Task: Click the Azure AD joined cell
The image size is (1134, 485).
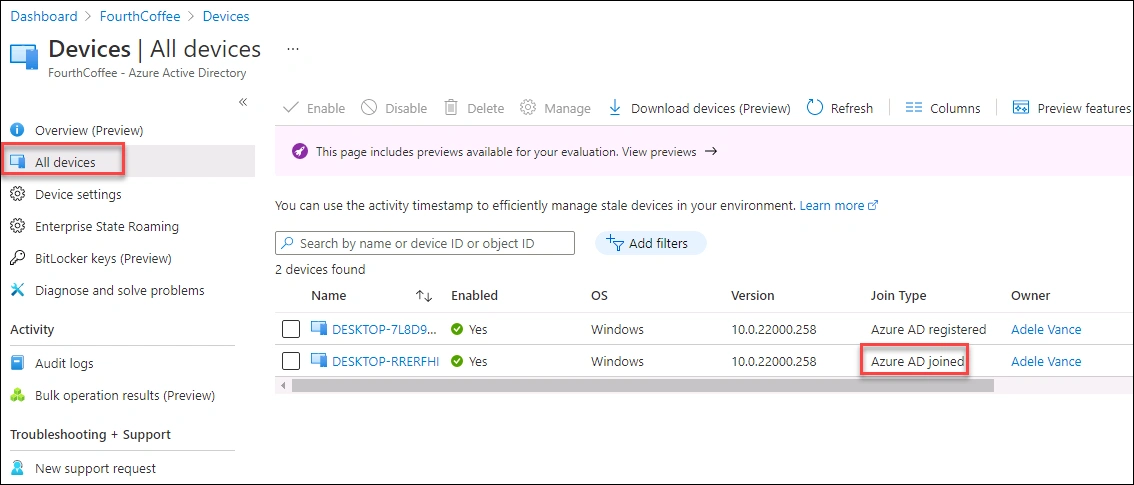Action: 918,361
